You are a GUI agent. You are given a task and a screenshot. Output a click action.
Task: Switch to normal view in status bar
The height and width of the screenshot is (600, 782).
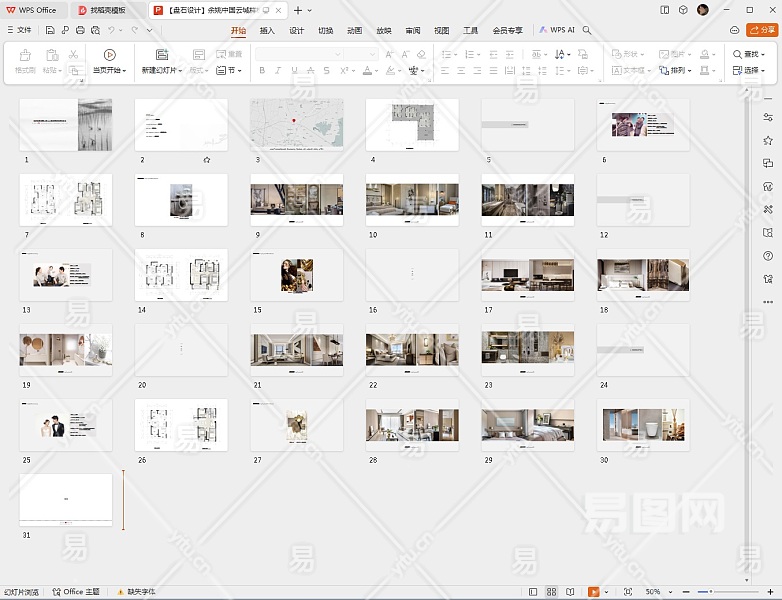pyautogui.click(x=534, y=592)
